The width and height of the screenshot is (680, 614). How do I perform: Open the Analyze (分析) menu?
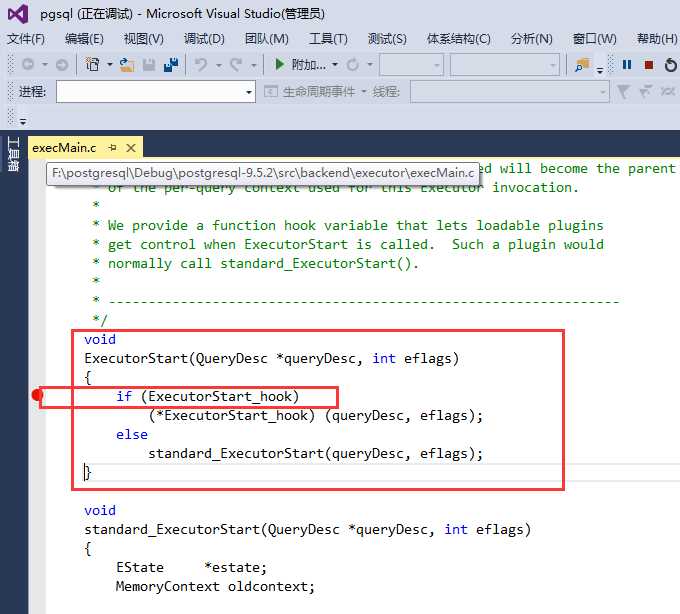pyautogui.click(x=532, y=39)
